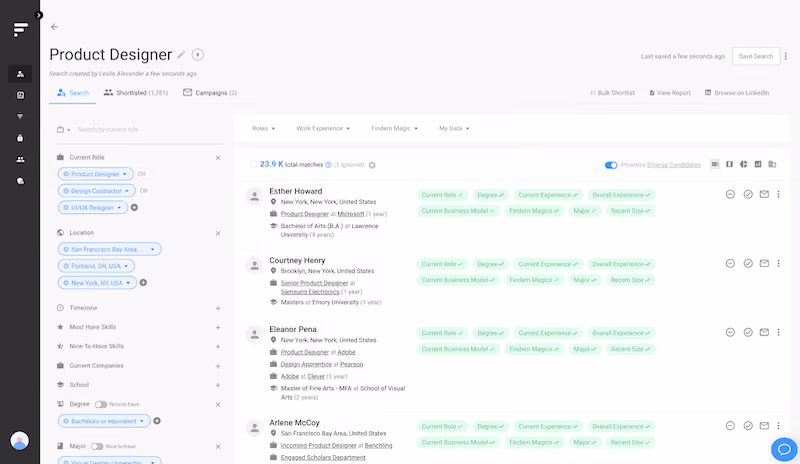
Task: Remove the Degree filter section
Action: tap(218, 405)
